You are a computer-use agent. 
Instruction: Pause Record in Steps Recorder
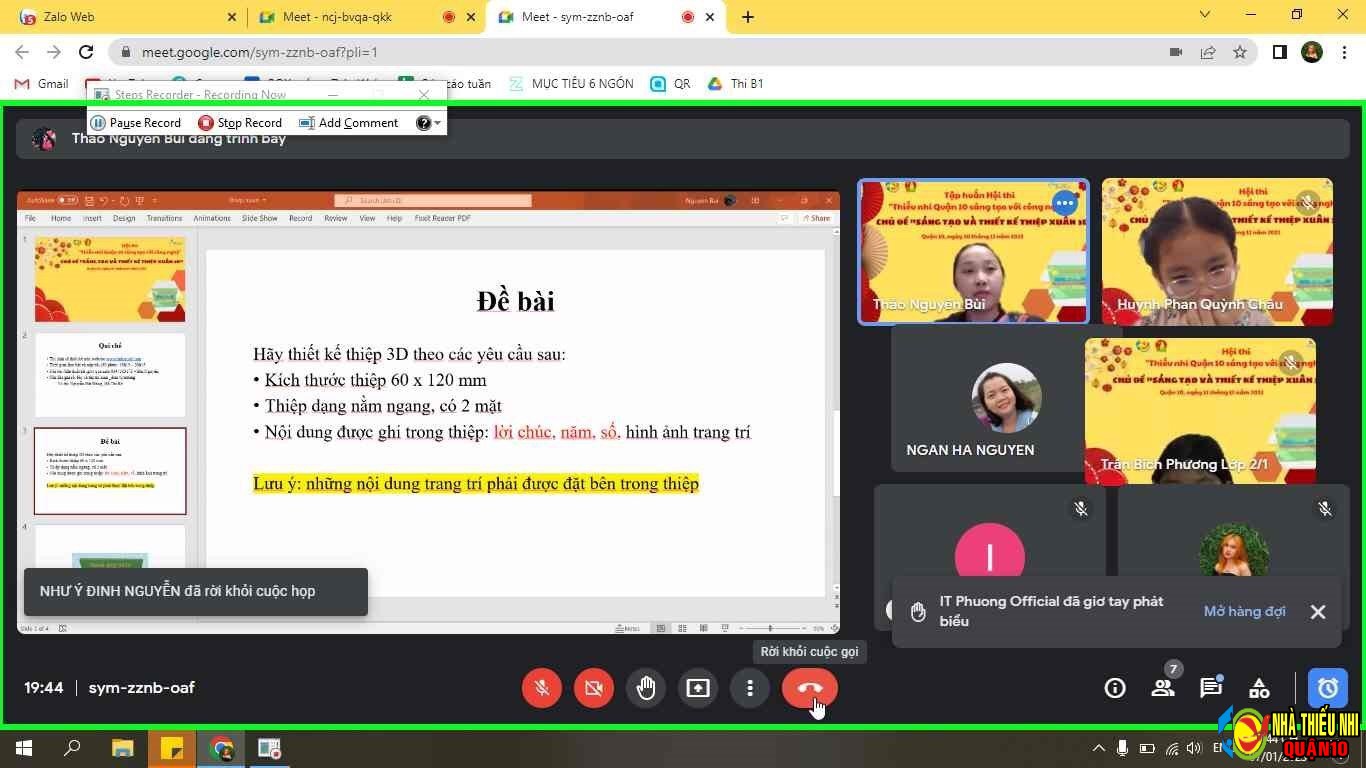[135, 123]
